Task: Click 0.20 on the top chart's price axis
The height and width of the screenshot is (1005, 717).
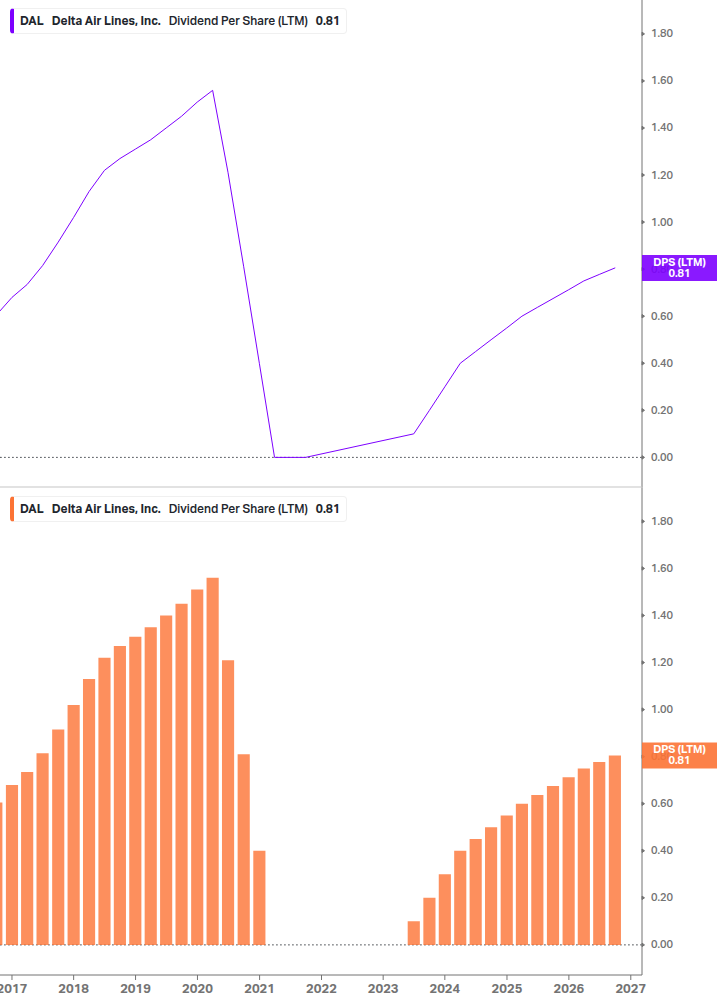Action: pos(662,410)
